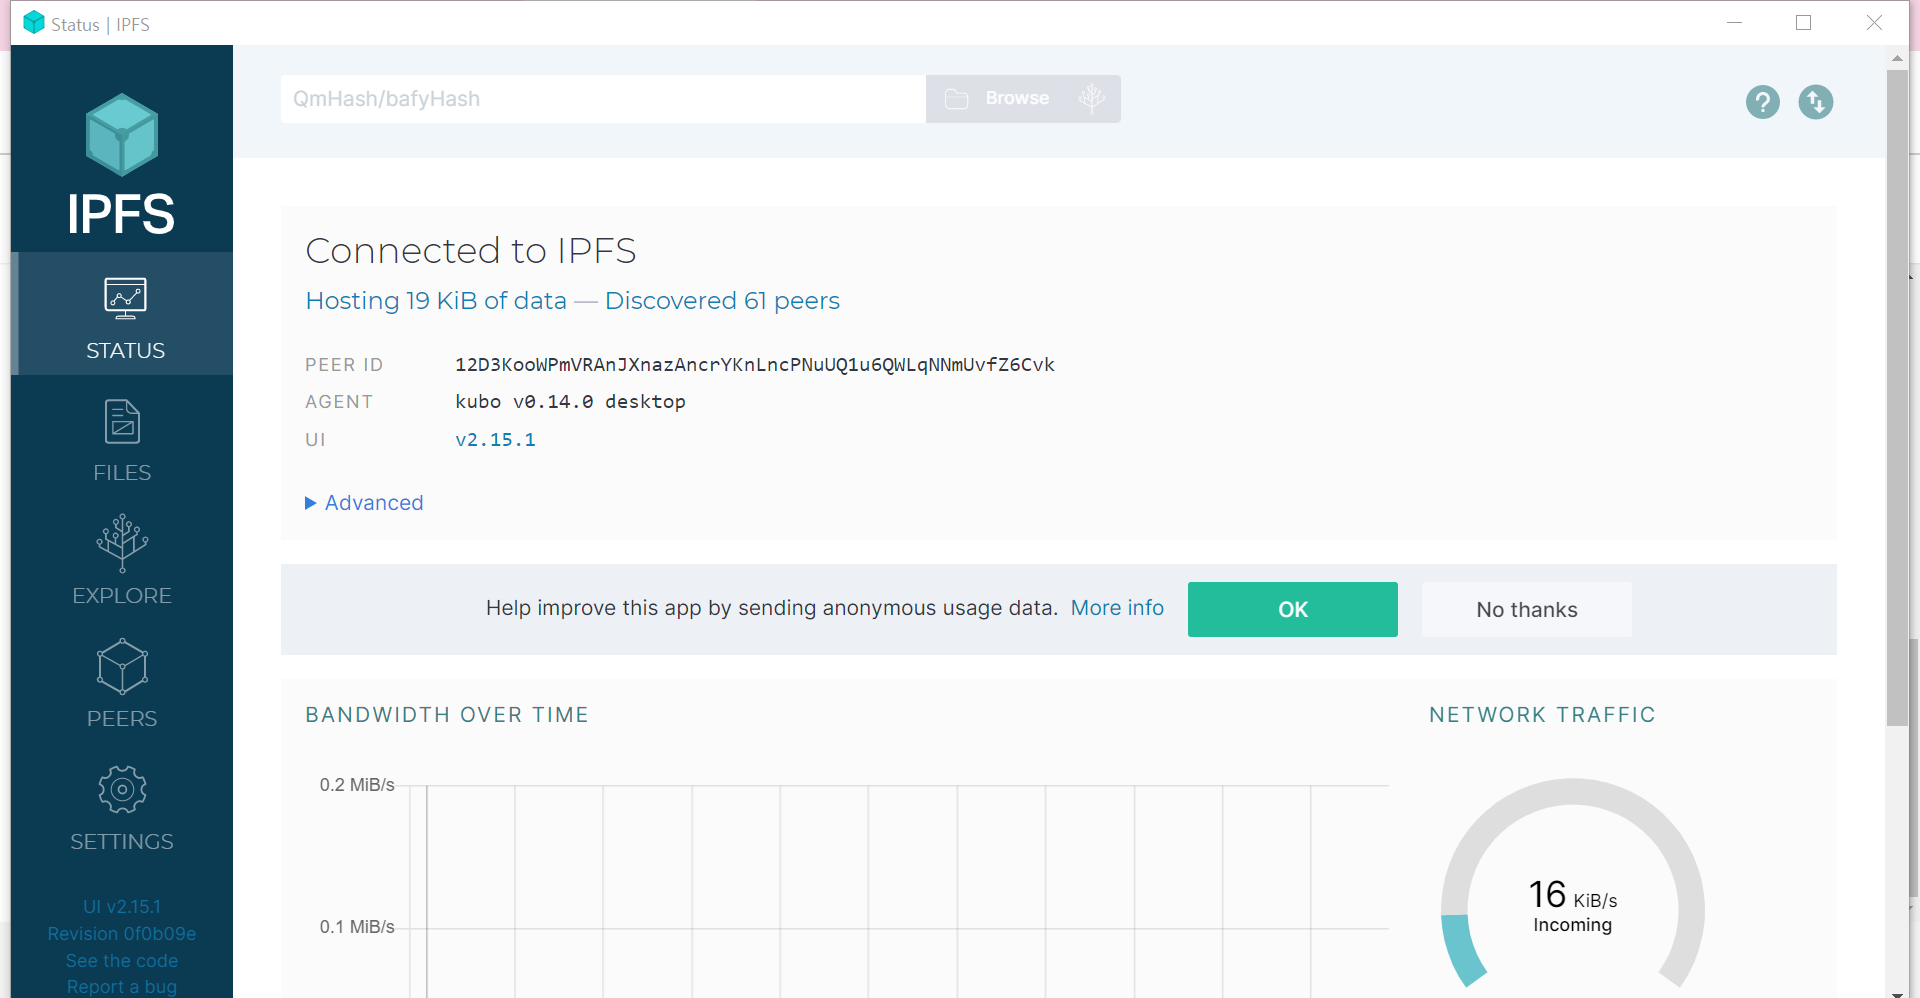Viewport: 1920px width, 998px height.
Task: Open the See the code link
Action: (122, 961)
